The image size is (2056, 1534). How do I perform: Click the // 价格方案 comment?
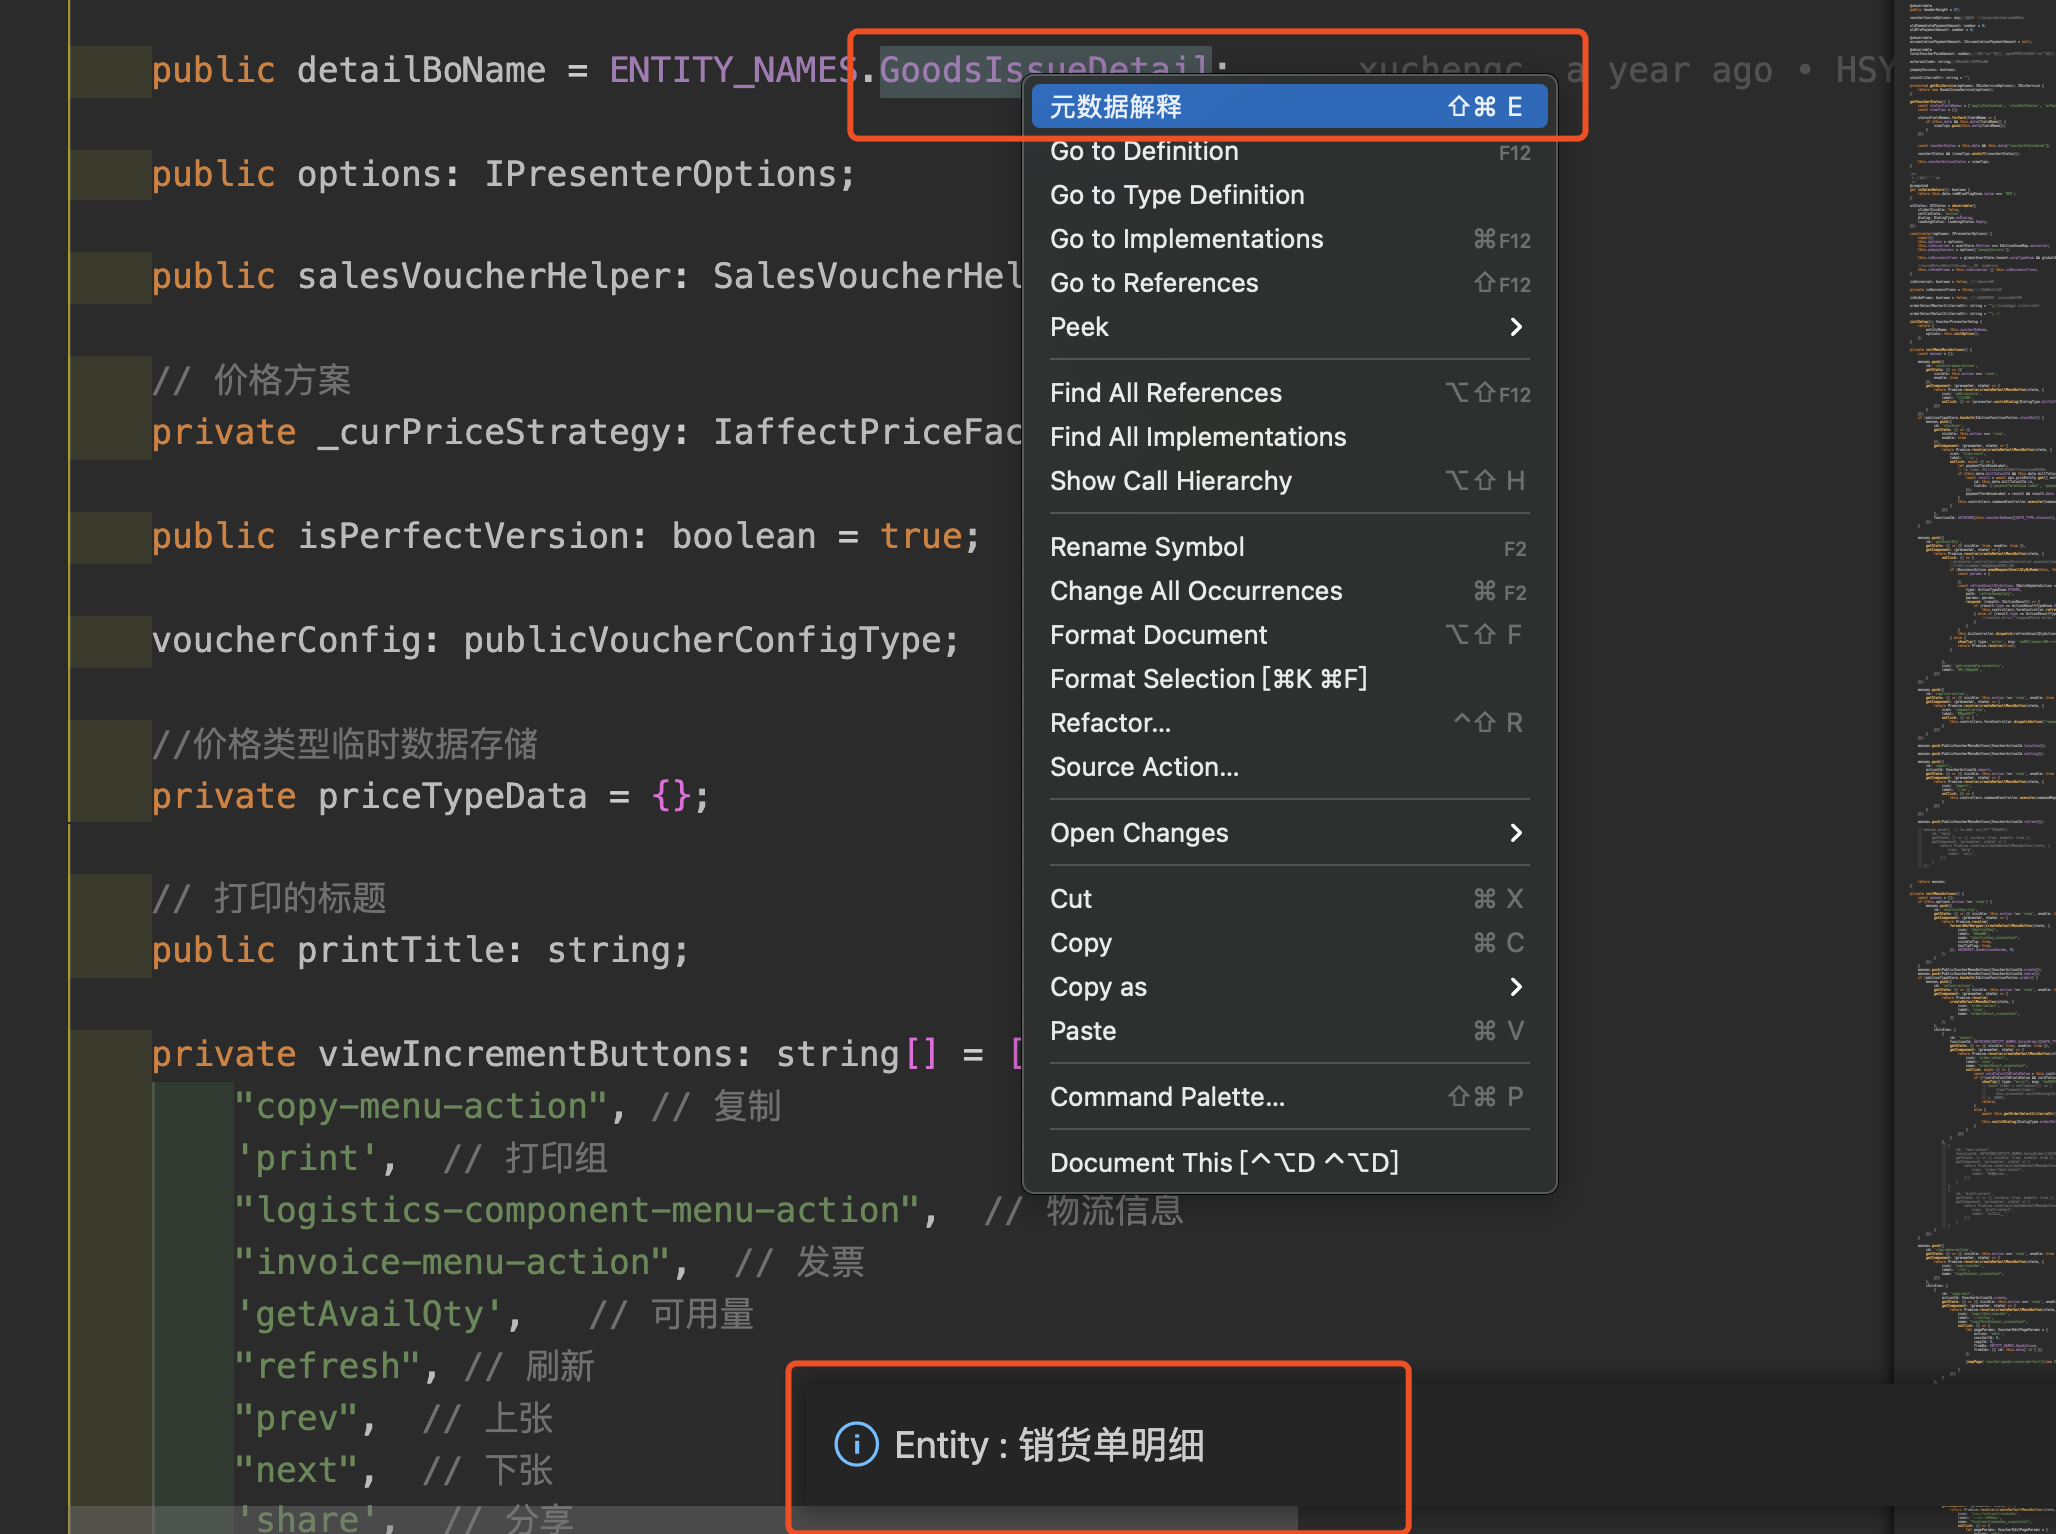[x=251, y=380]
